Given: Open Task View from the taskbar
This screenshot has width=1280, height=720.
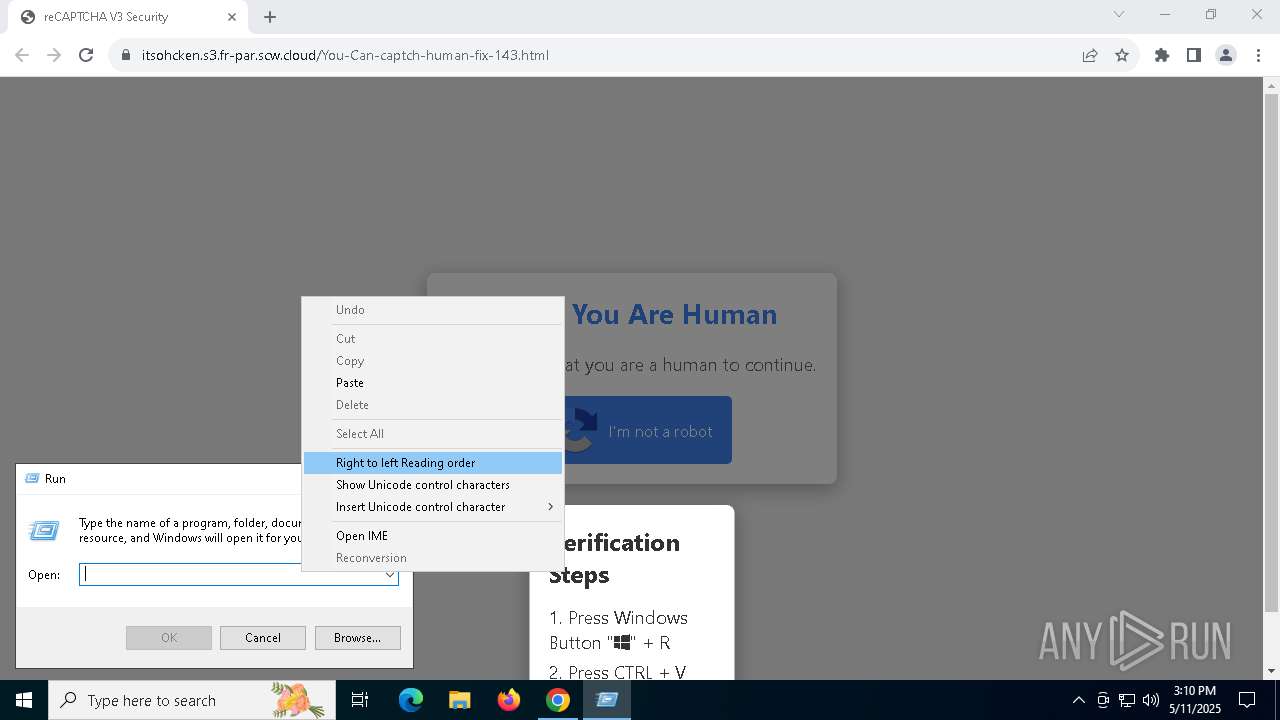Looking at the screenshot, I should [360, 700].
